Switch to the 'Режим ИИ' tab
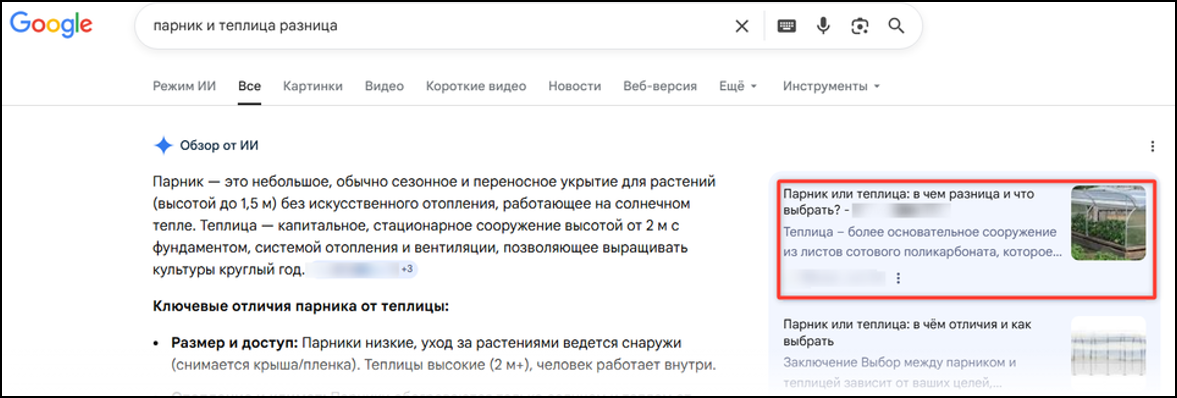Viewport: 1177px width, 398px height. click(184, 86)
